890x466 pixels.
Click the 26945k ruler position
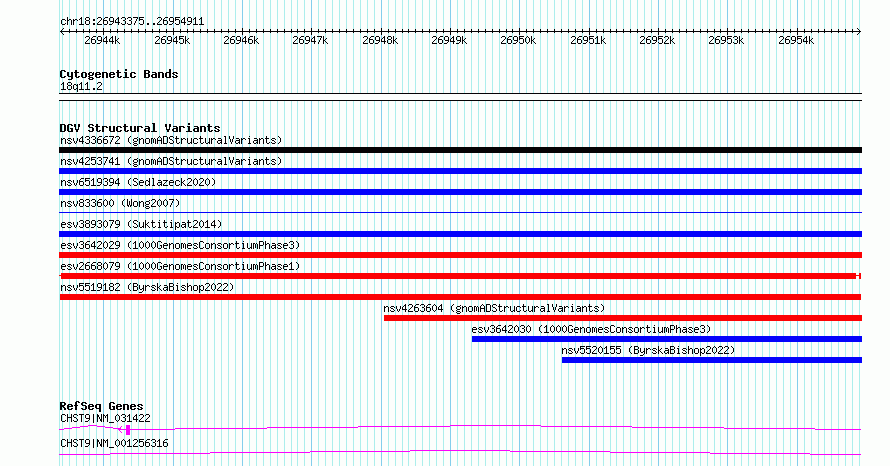[x=172, y=40]
